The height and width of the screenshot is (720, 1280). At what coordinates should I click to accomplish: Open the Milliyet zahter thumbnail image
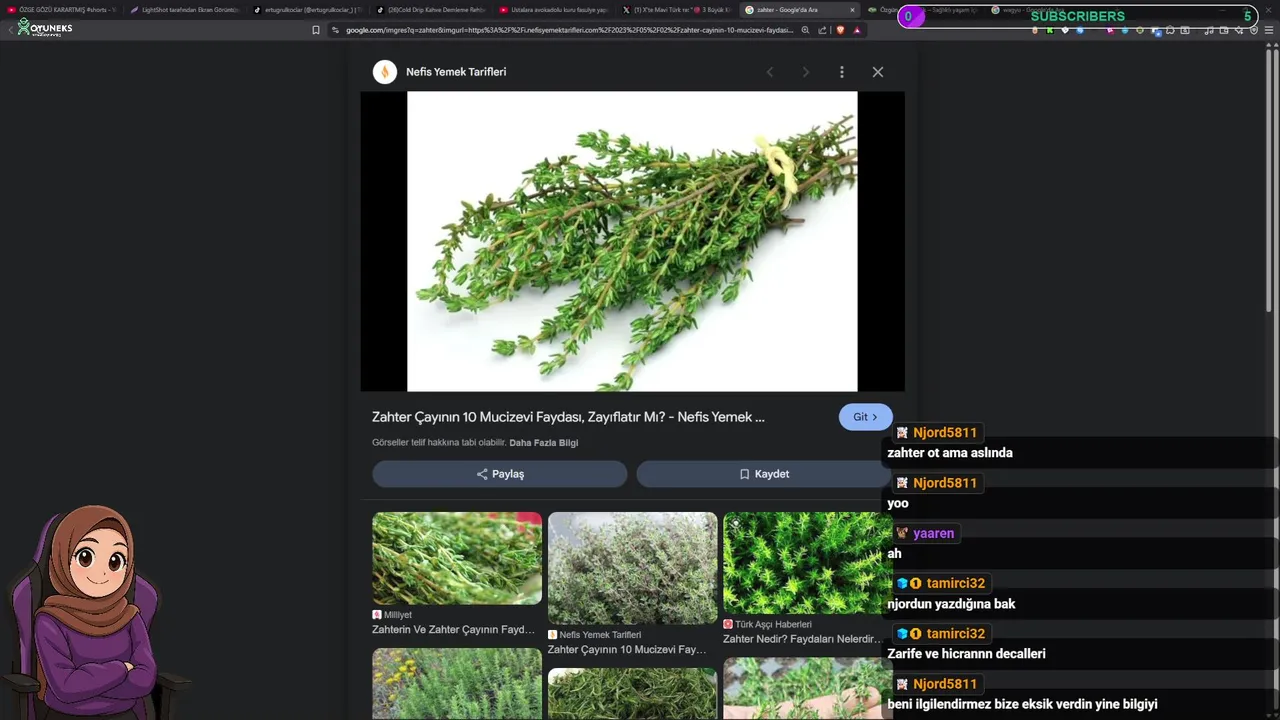point(457,558)
